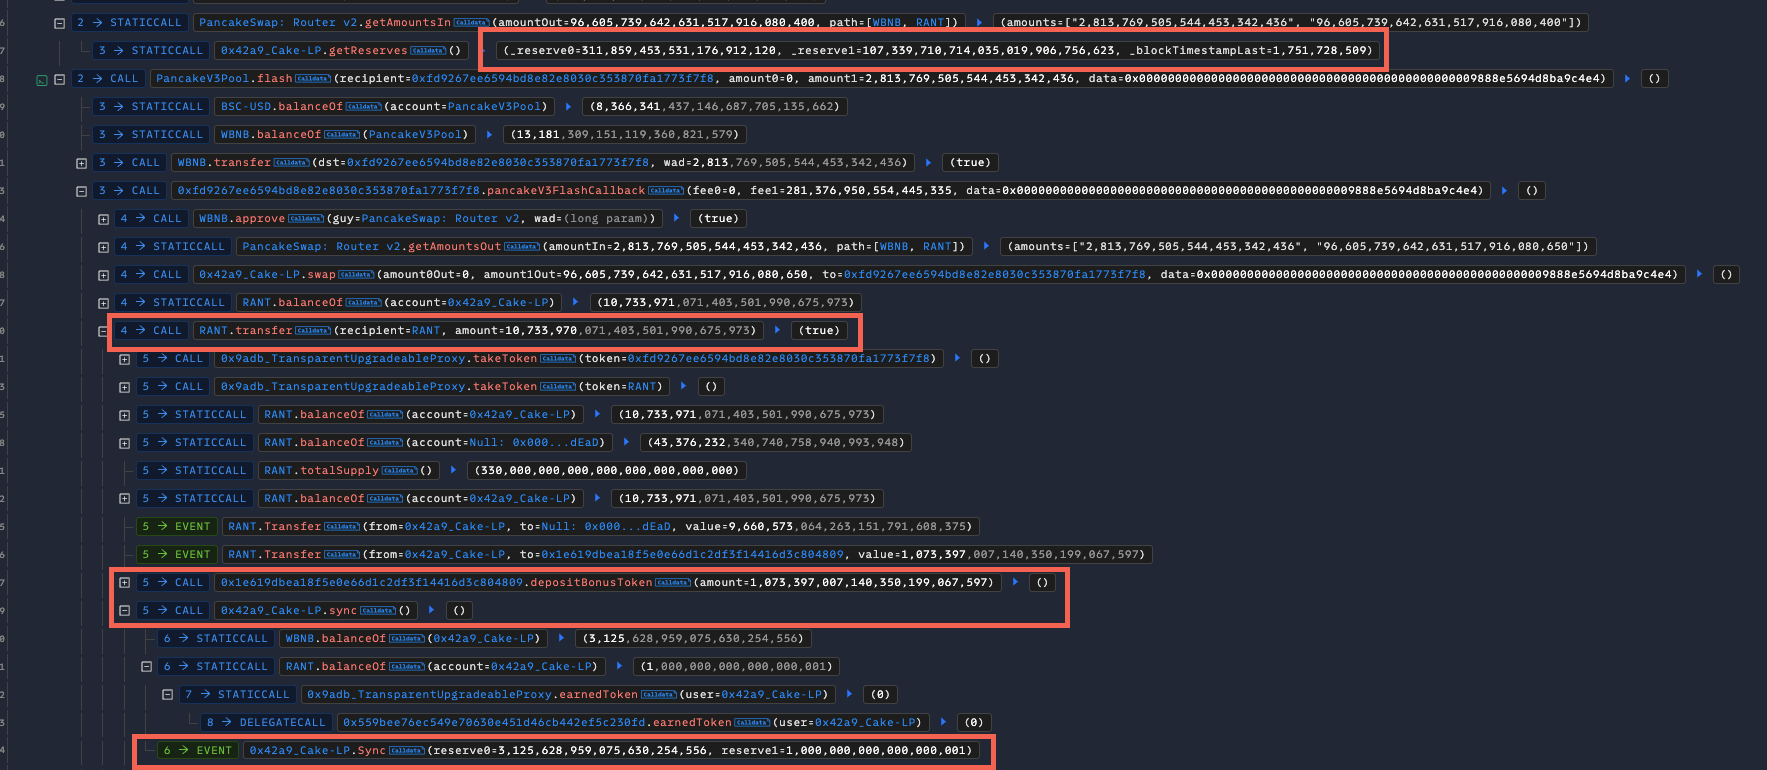The width and height of the screenshot is (1767, 770).
Task: Open calldata badge on Cake-LP.swap
Action: click(x=356, y=274)
